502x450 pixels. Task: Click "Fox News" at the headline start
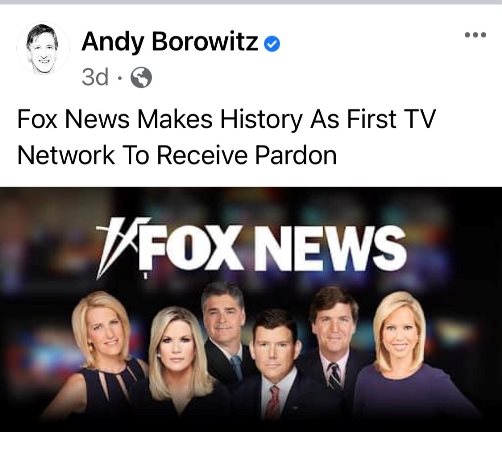coord(73,119)
